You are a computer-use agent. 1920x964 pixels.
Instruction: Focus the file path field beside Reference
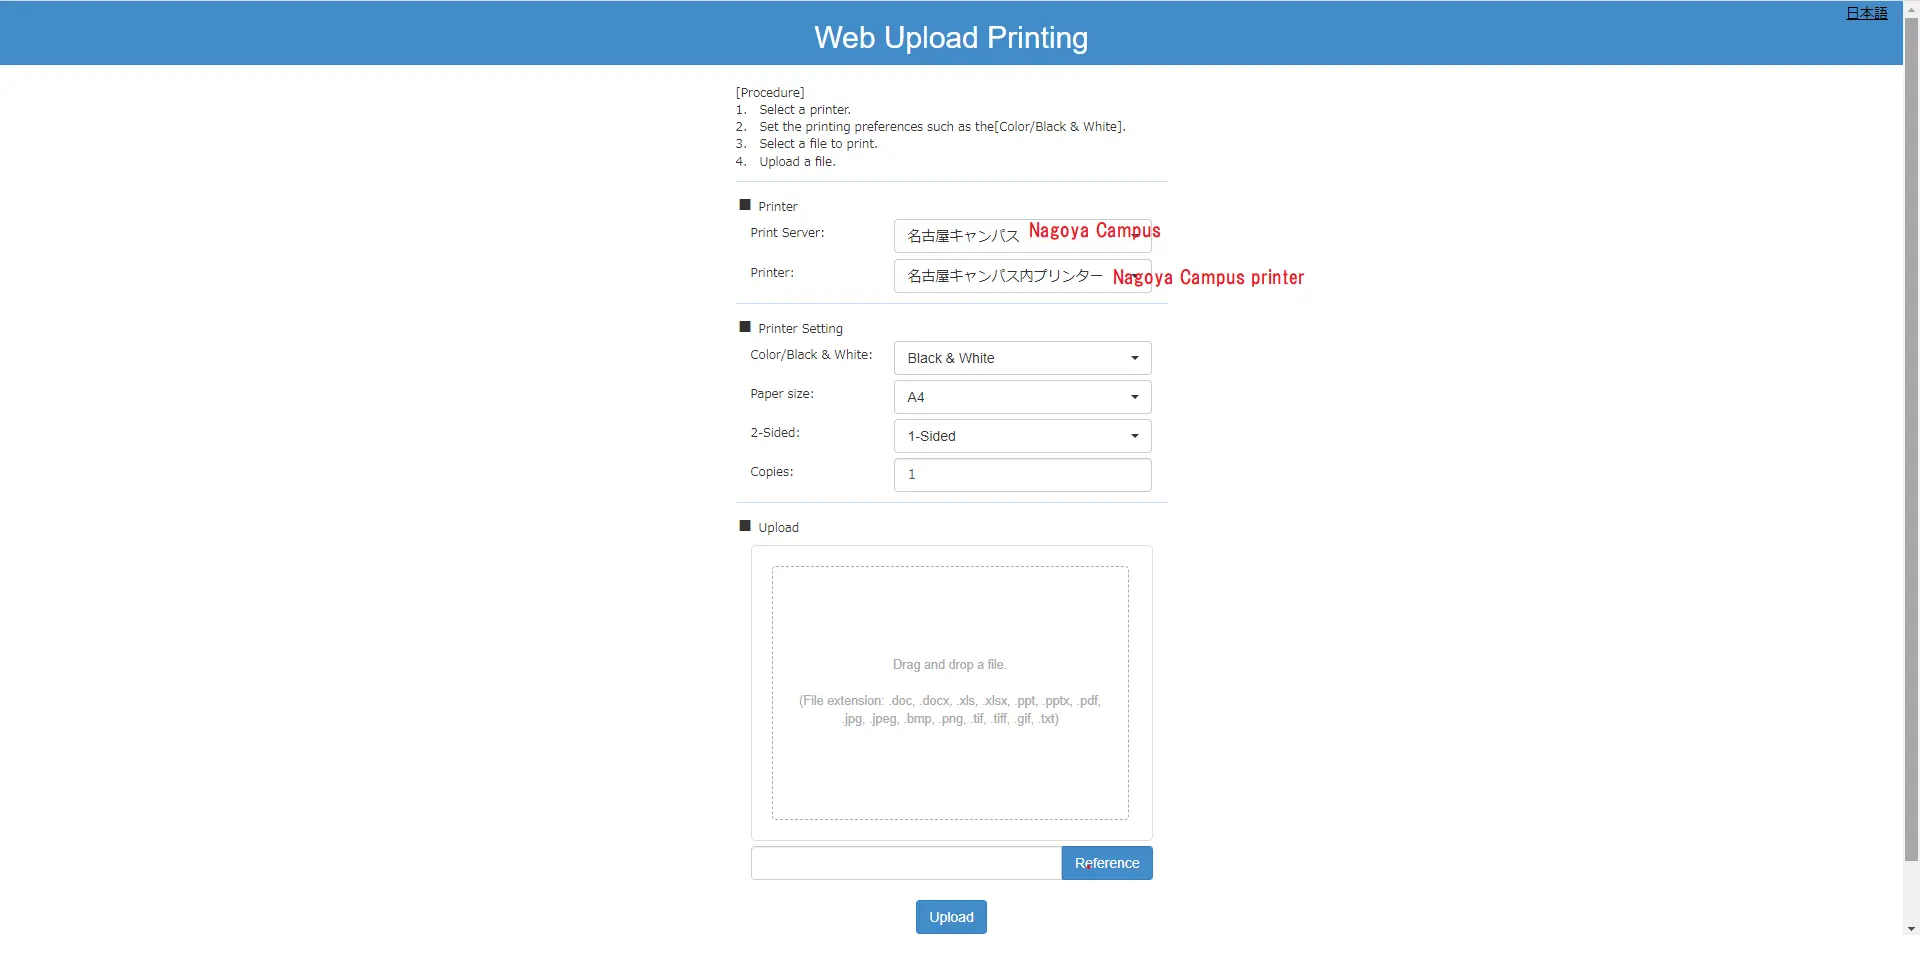[905, 863]
